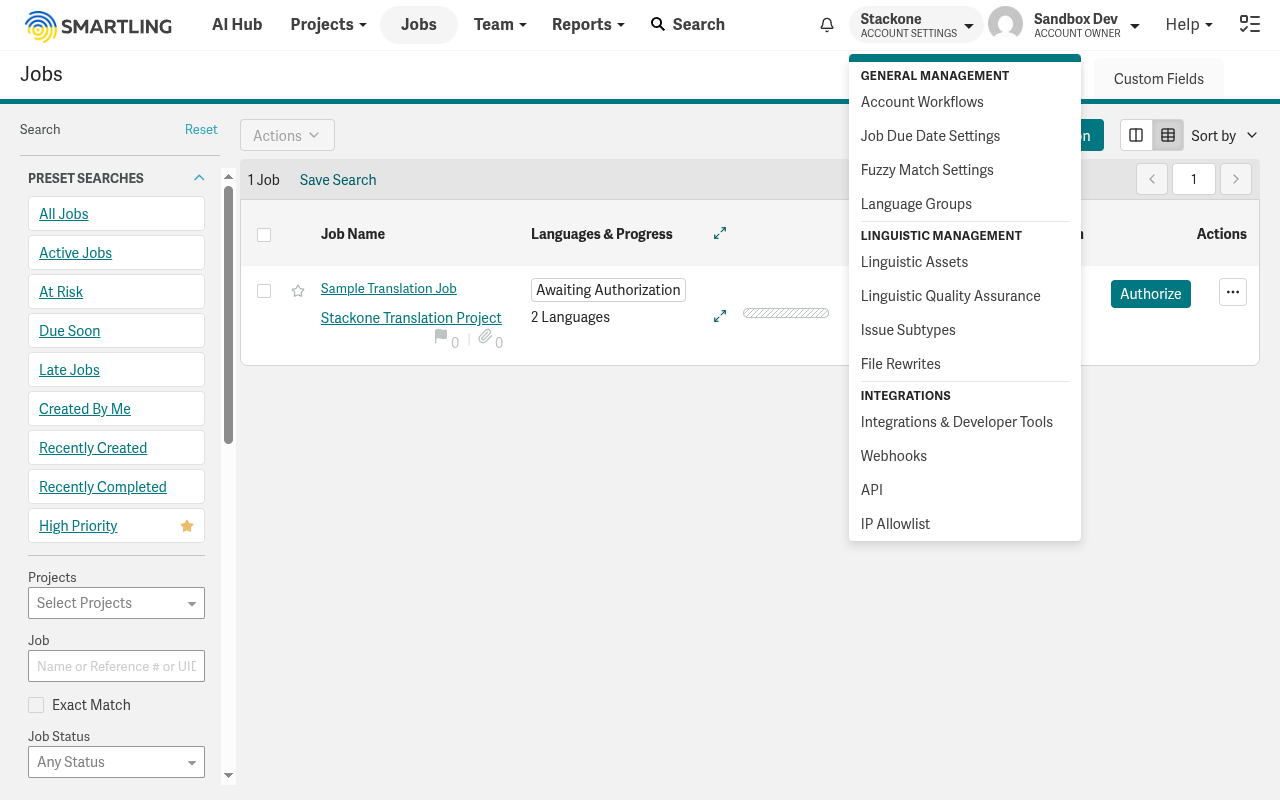Open Linguistic Quality Assurance

(x=950, y=296)
